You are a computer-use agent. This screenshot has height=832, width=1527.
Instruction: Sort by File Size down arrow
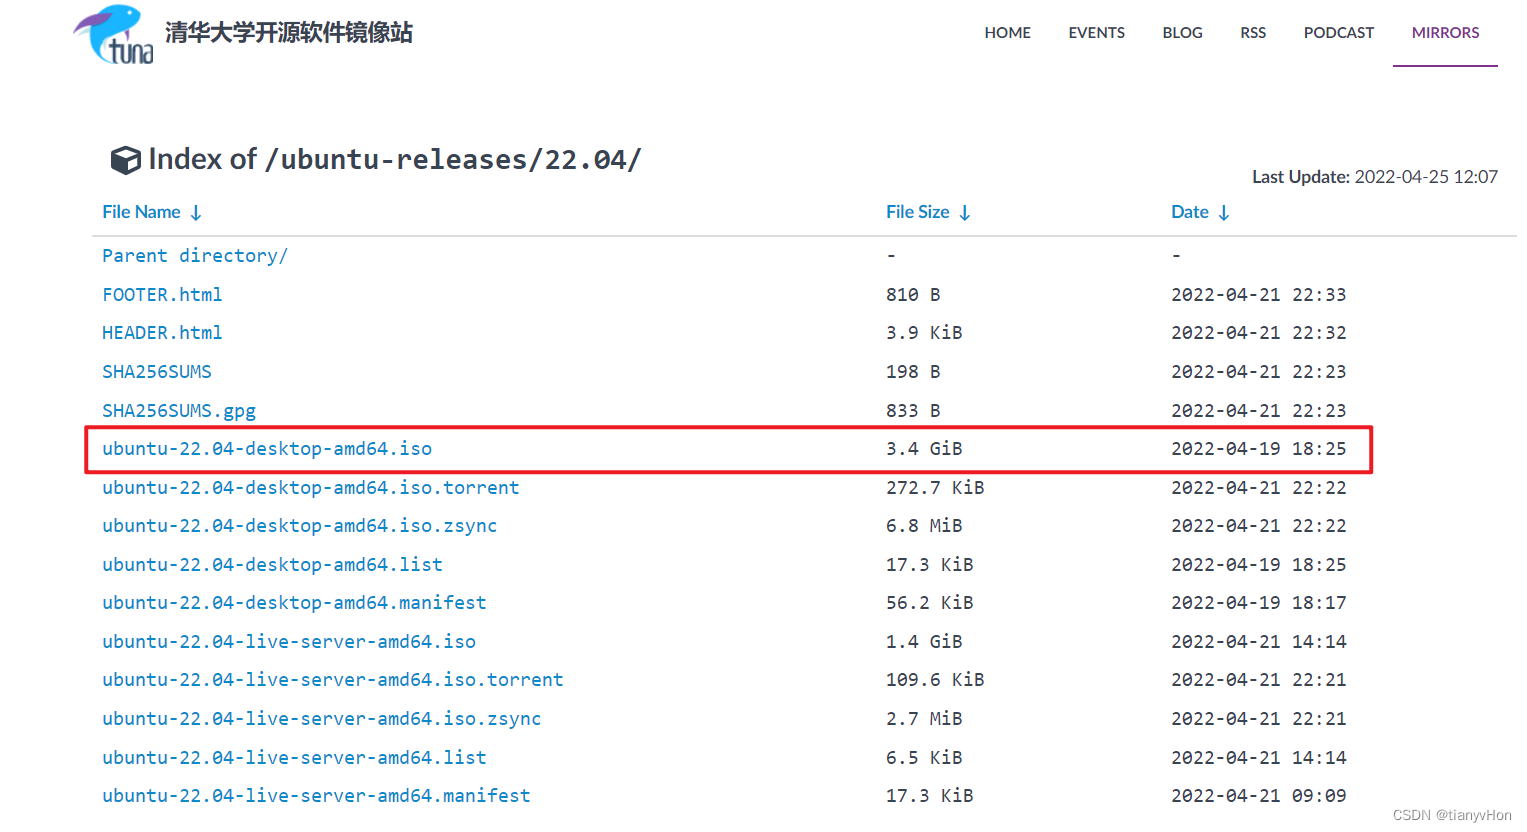(x=965, y=213)
